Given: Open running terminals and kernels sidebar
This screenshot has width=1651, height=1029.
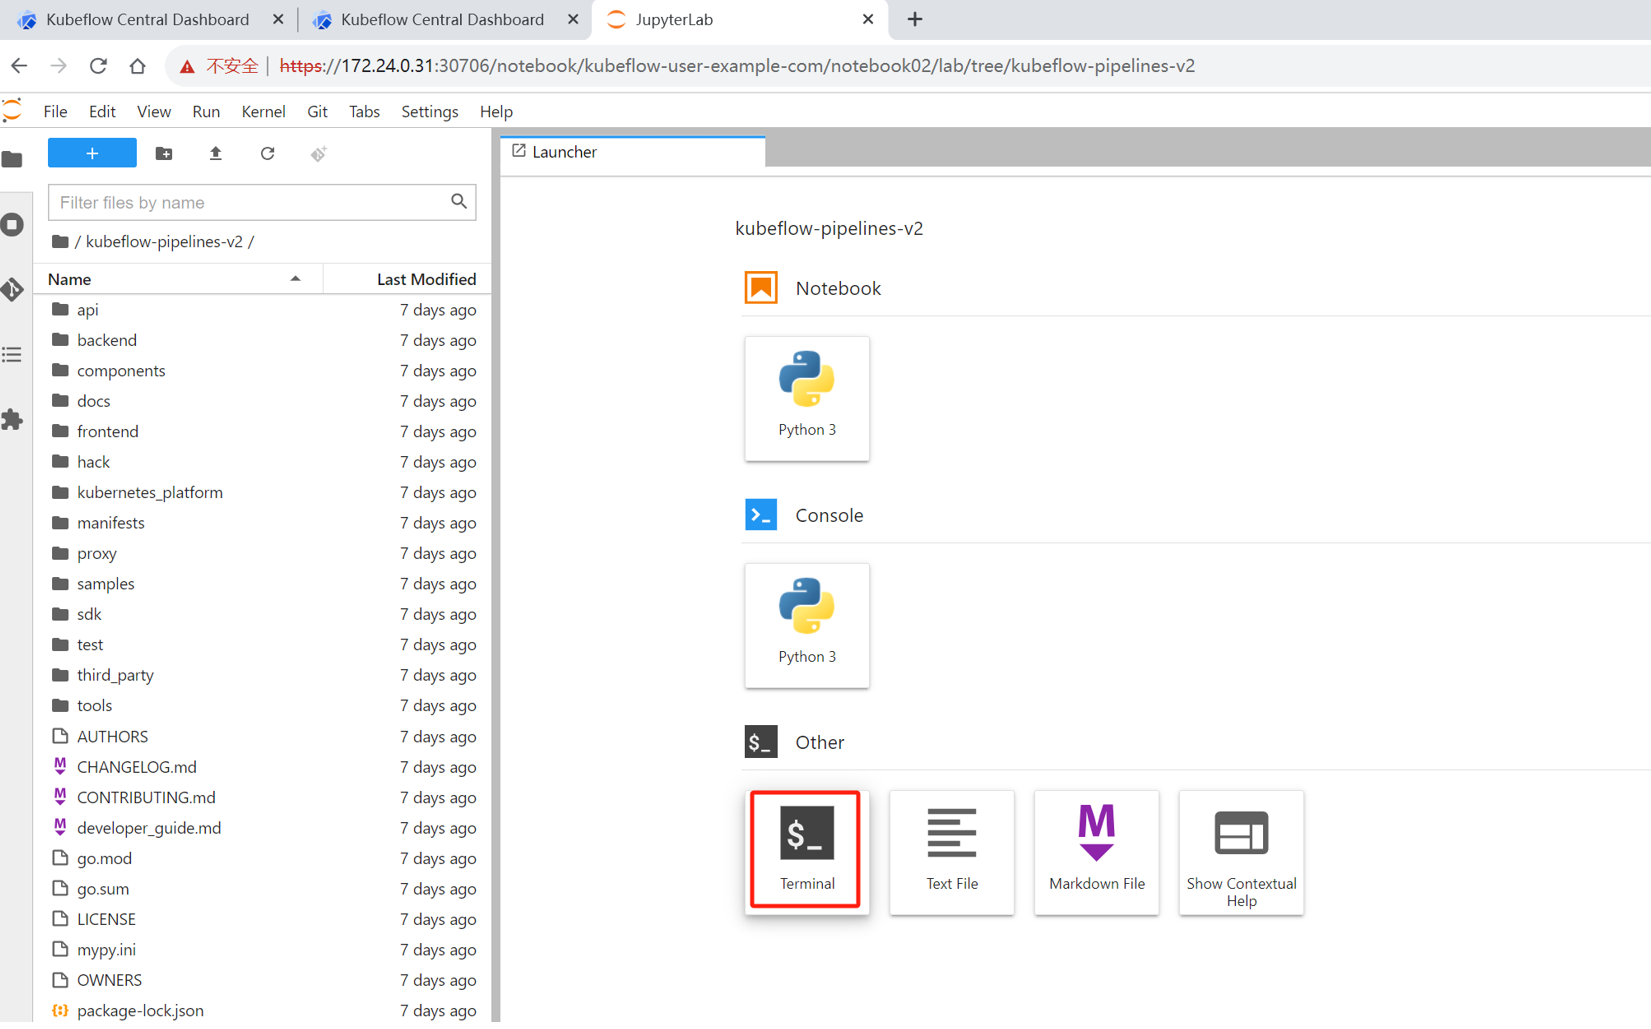Looking at the screenshot, I should (x=13, y=224).
